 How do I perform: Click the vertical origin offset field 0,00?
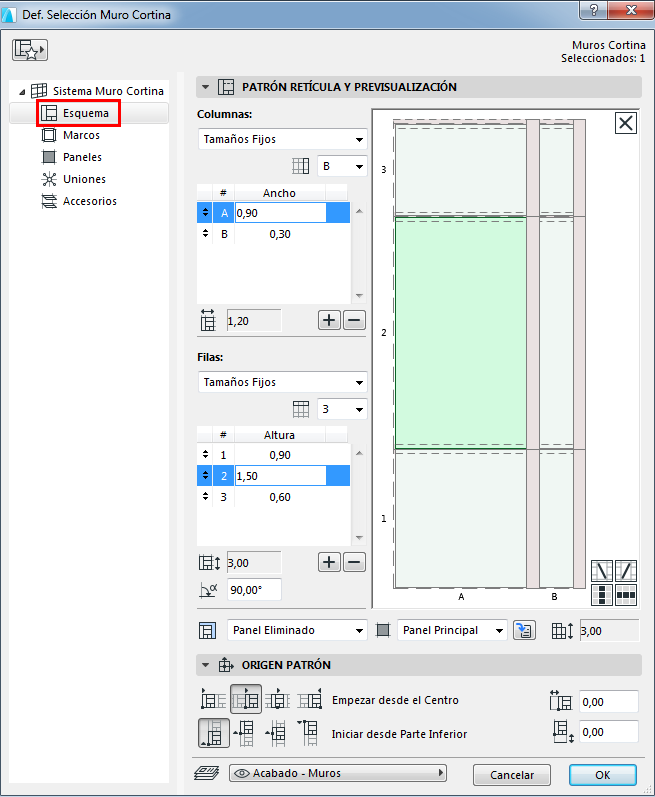pos(609,732)
